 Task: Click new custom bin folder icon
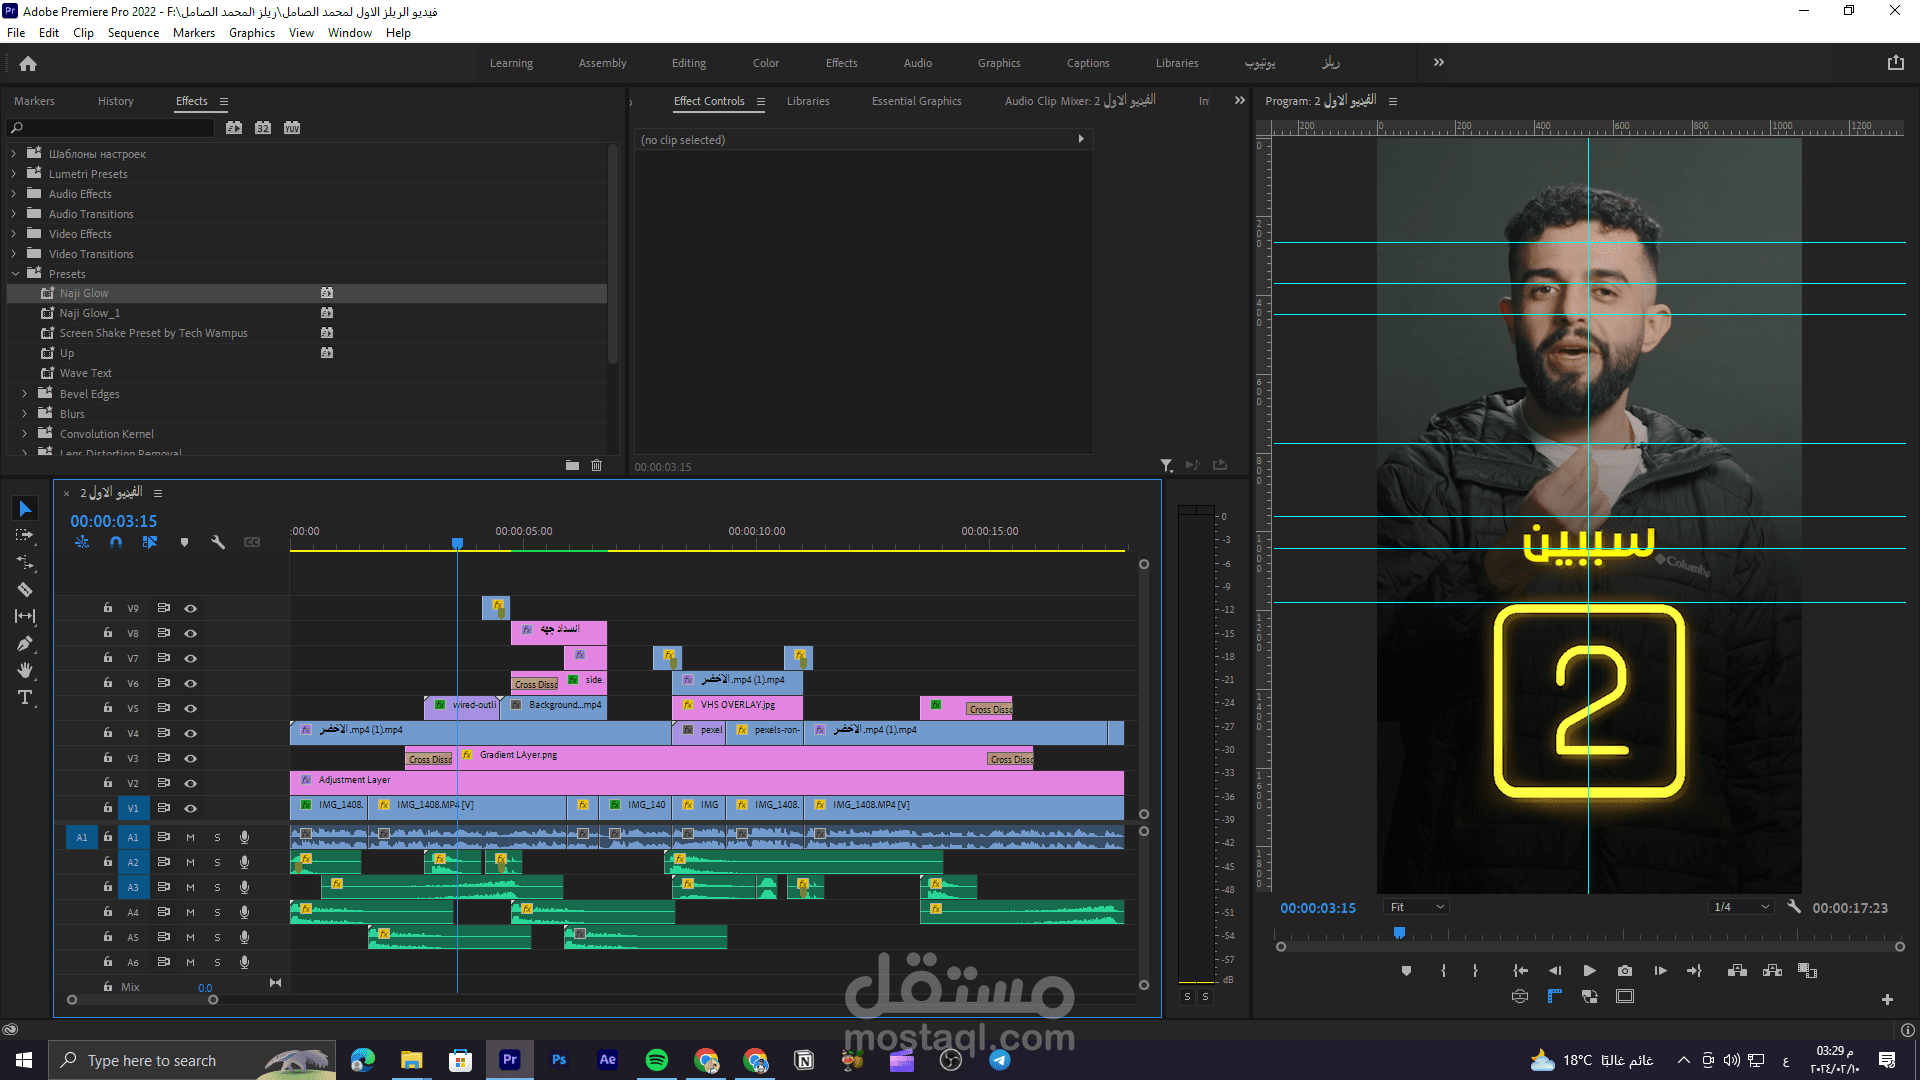(572, 465)
